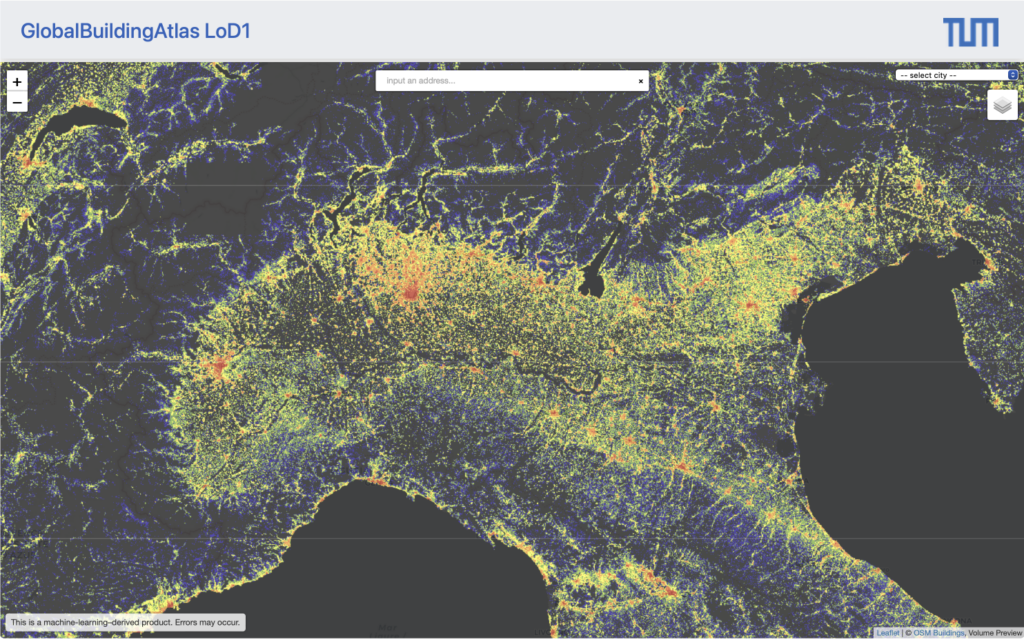The height and width of the screenshot is (640, 1024).
Task: Click the GlobalBuildingAtlas LoD1 title
Action: (x=134, y=31)
